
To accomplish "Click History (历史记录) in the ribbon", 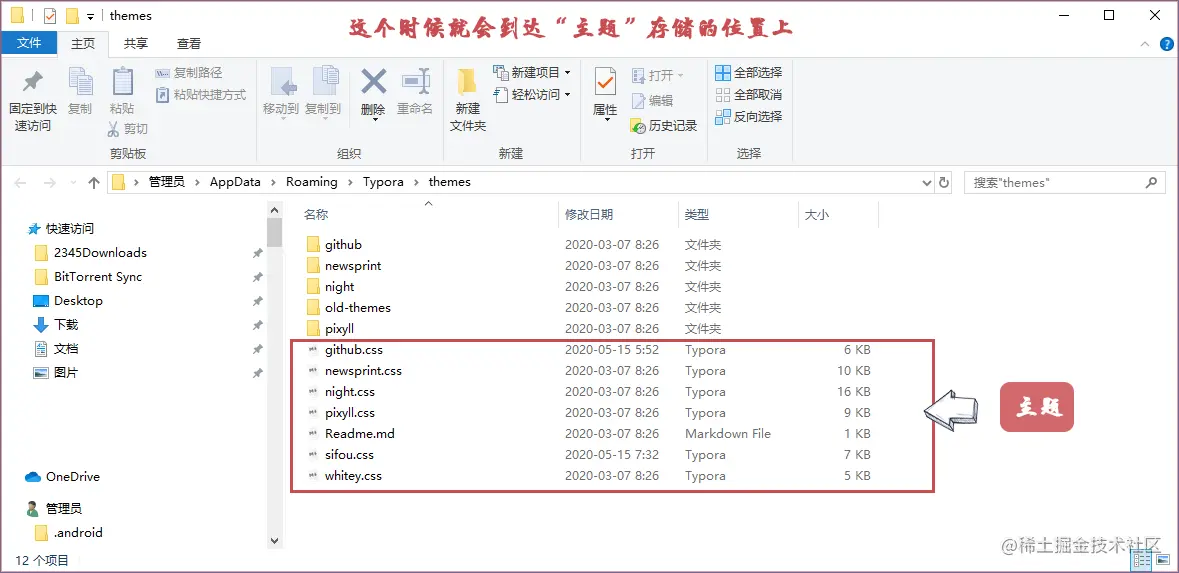I will [664, 126].
